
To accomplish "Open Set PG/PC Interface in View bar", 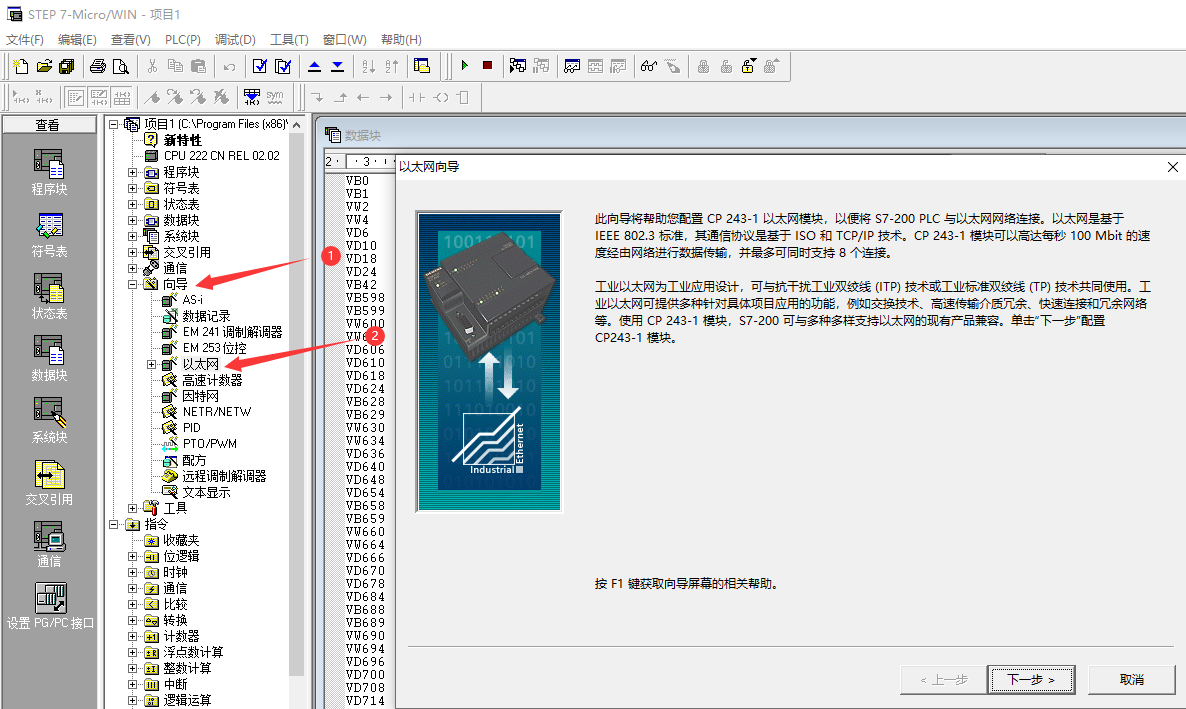I will pos(51,607).
